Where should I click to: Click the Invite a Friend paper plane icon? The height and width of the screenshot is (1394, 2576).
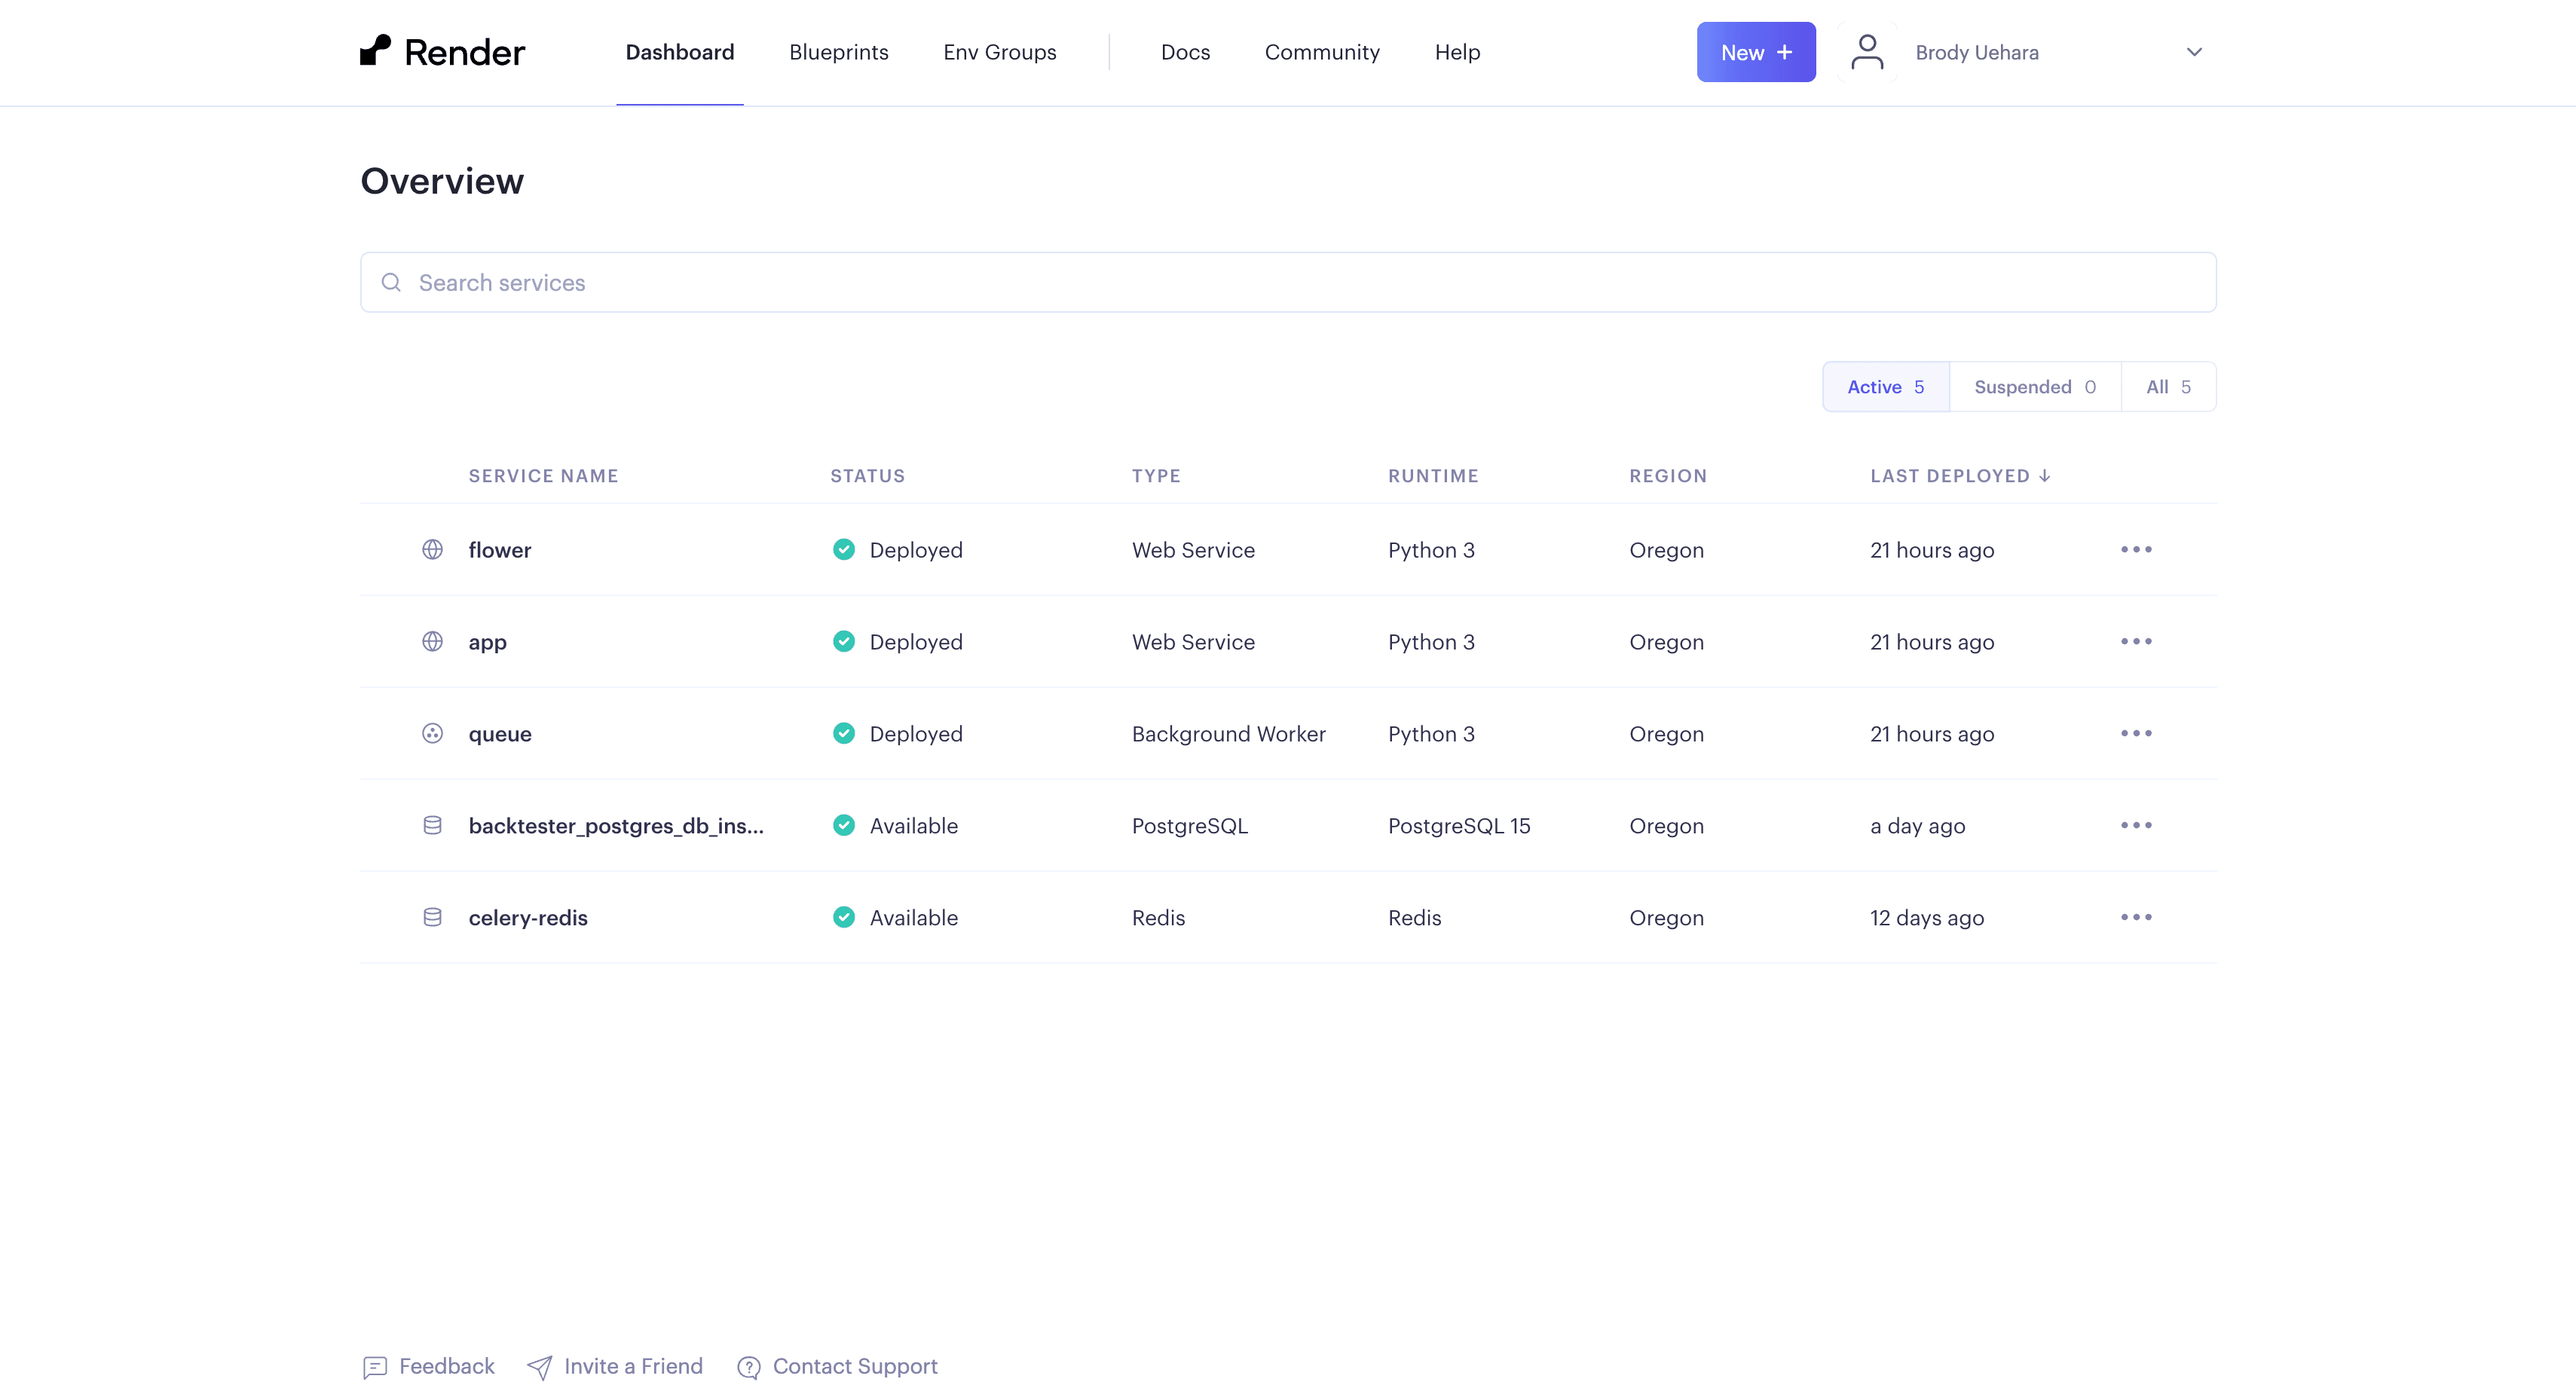tap(540, 1367)
